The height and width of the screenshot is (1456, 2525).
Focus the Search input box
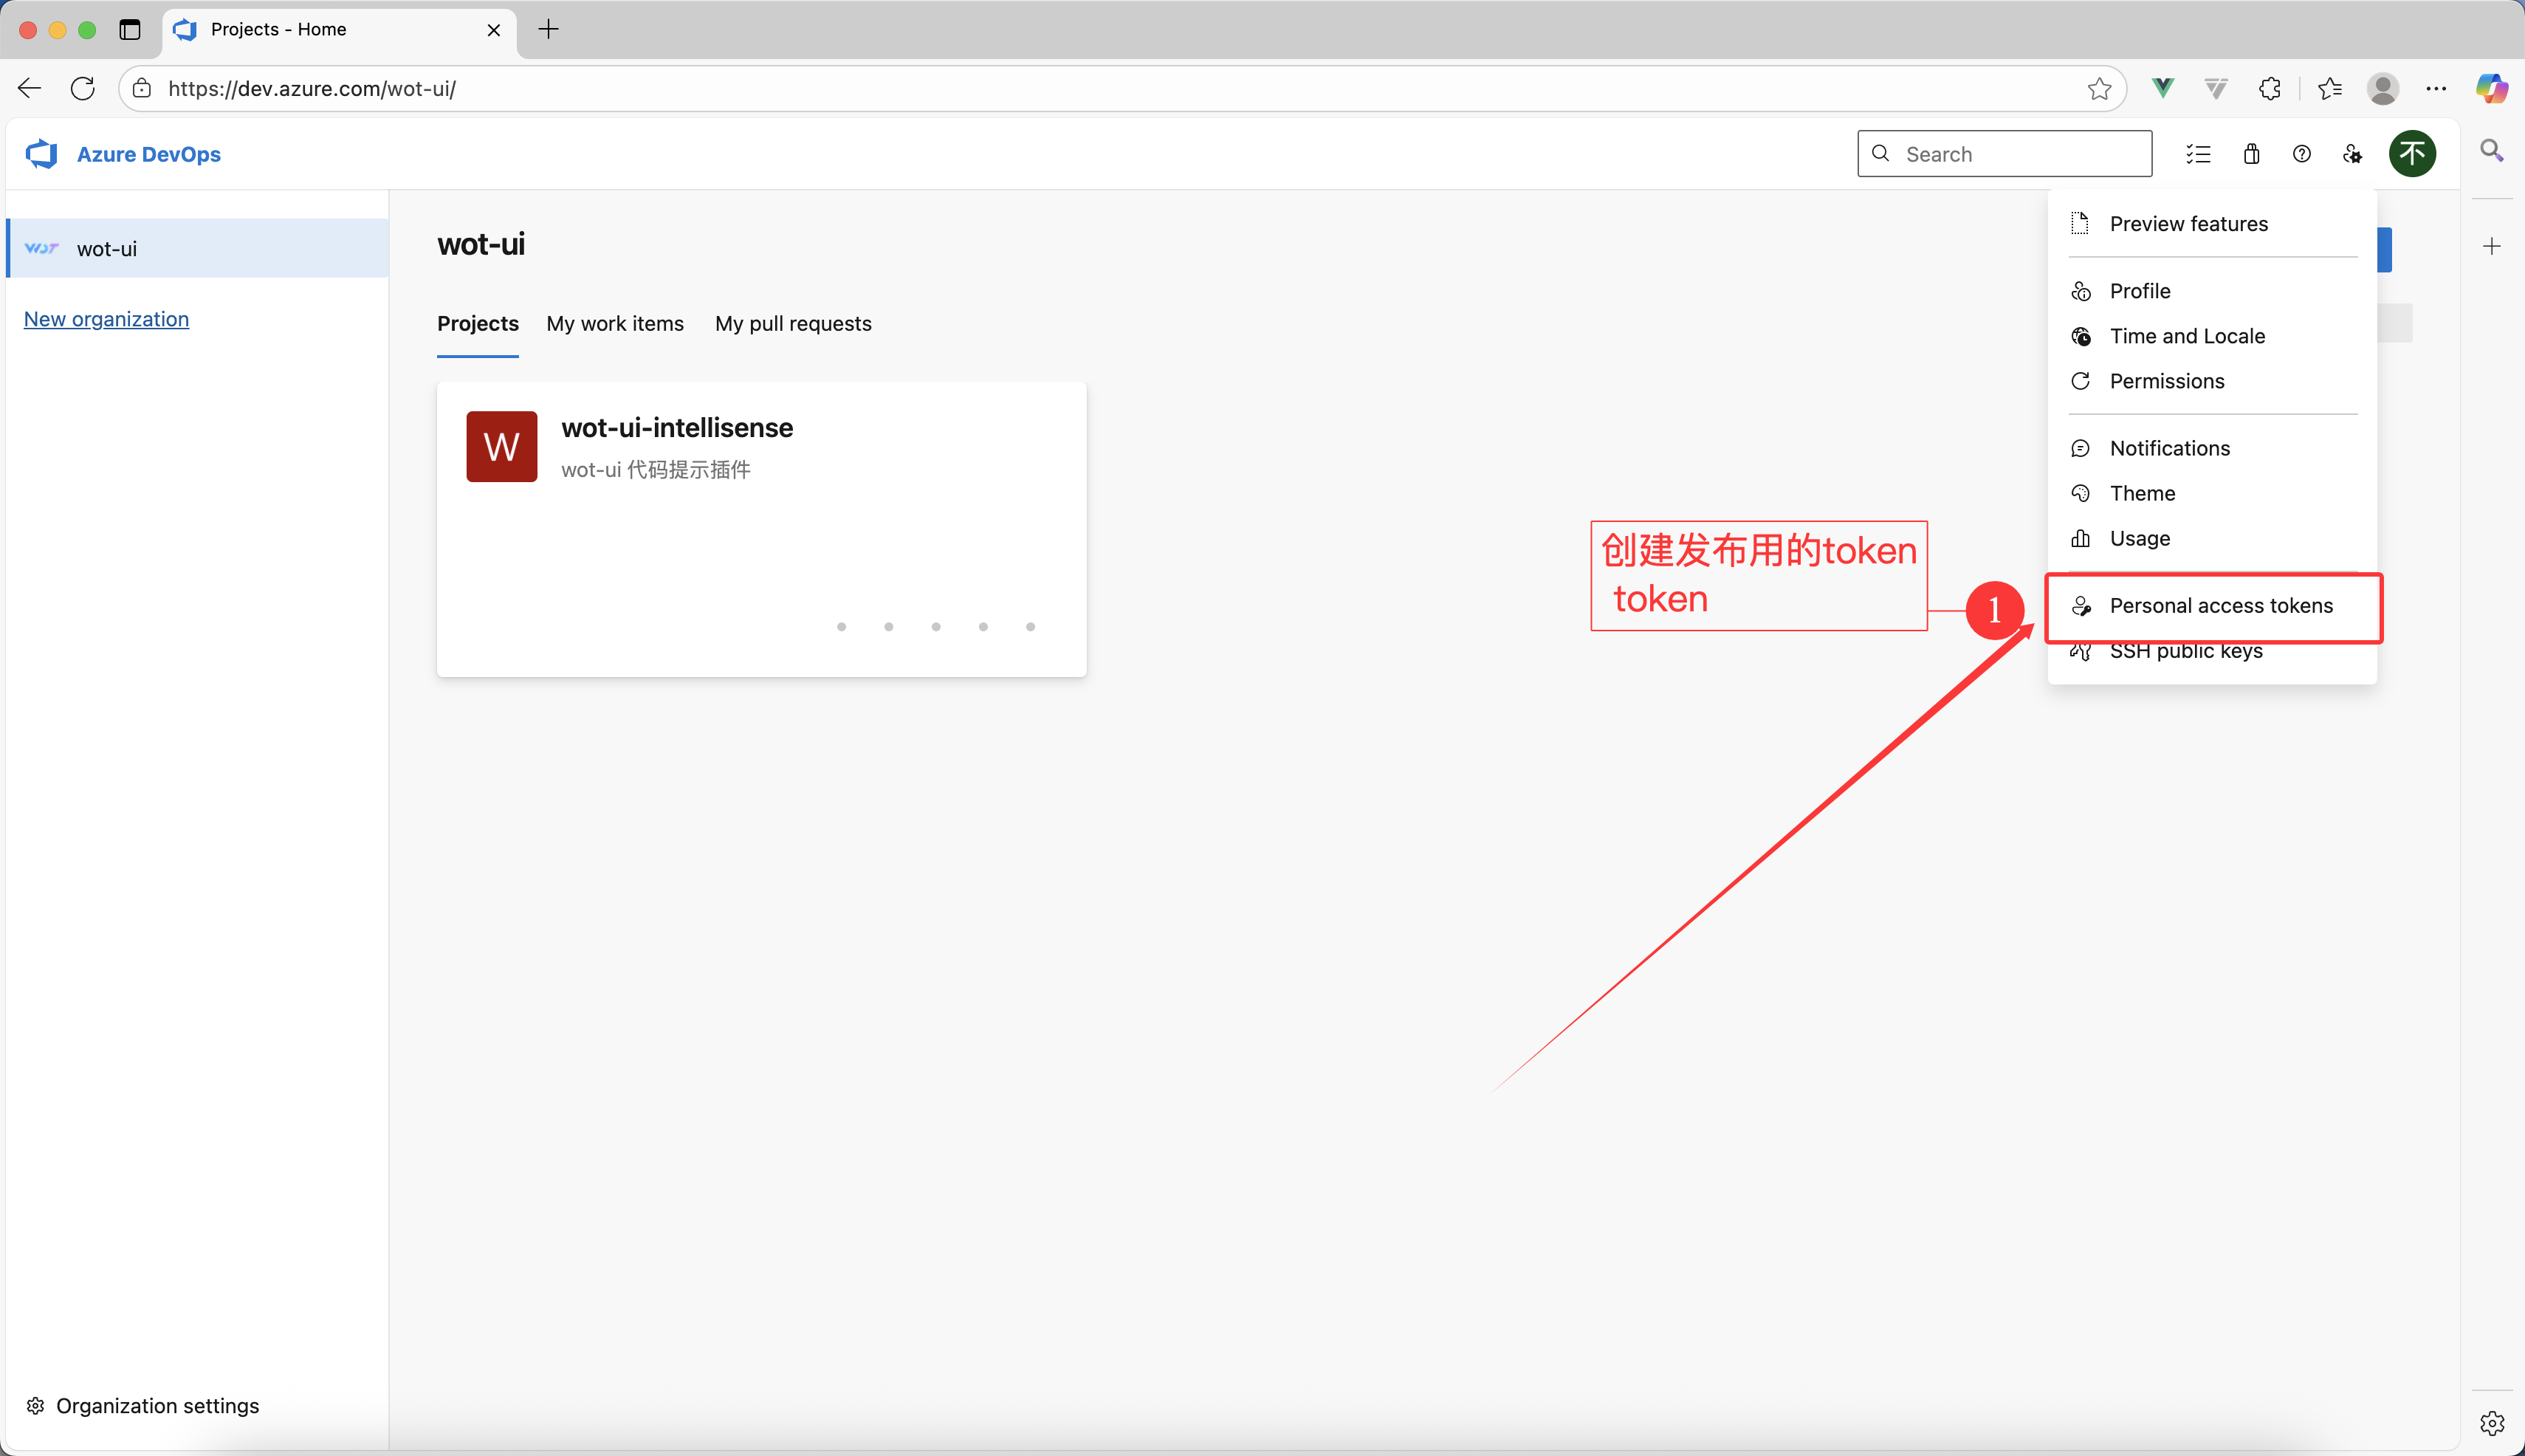(2020, 154)
